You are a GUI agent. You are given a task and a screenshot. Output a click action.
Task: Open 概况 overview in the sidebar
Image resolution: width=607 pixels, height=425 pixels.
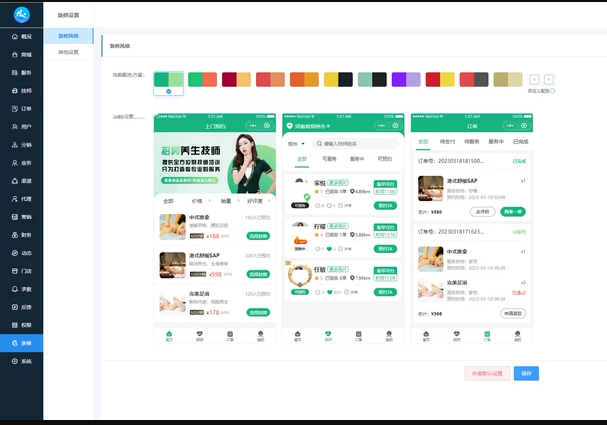22,36
